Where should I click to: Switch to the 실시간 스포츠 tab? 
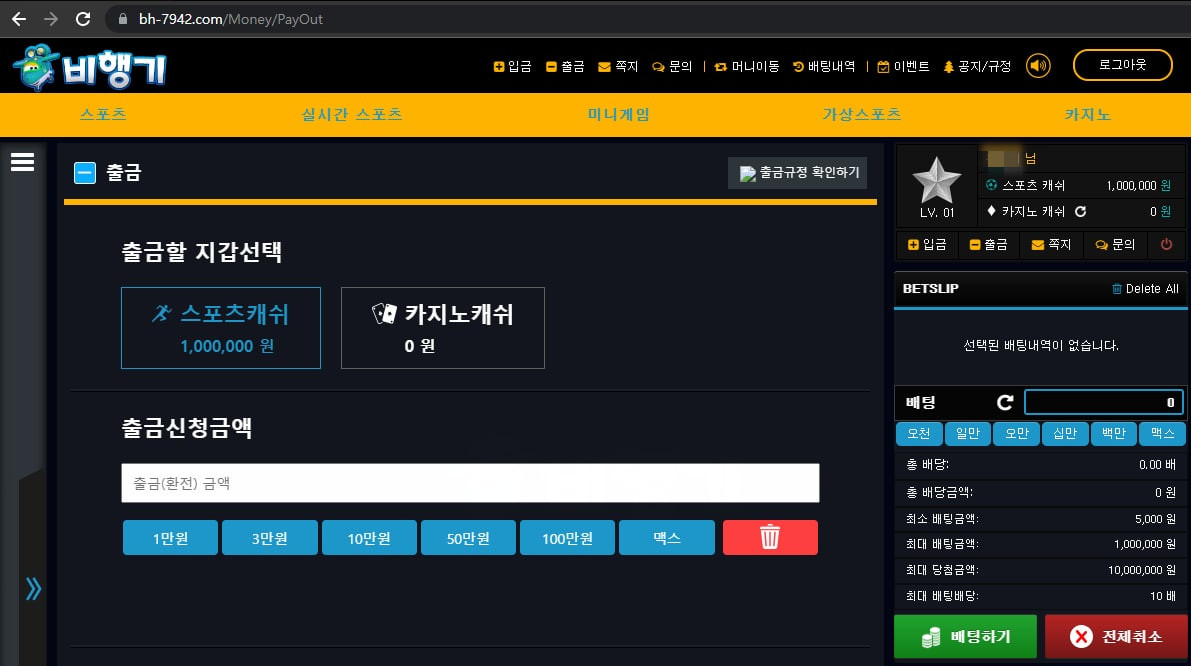[352, 115]
